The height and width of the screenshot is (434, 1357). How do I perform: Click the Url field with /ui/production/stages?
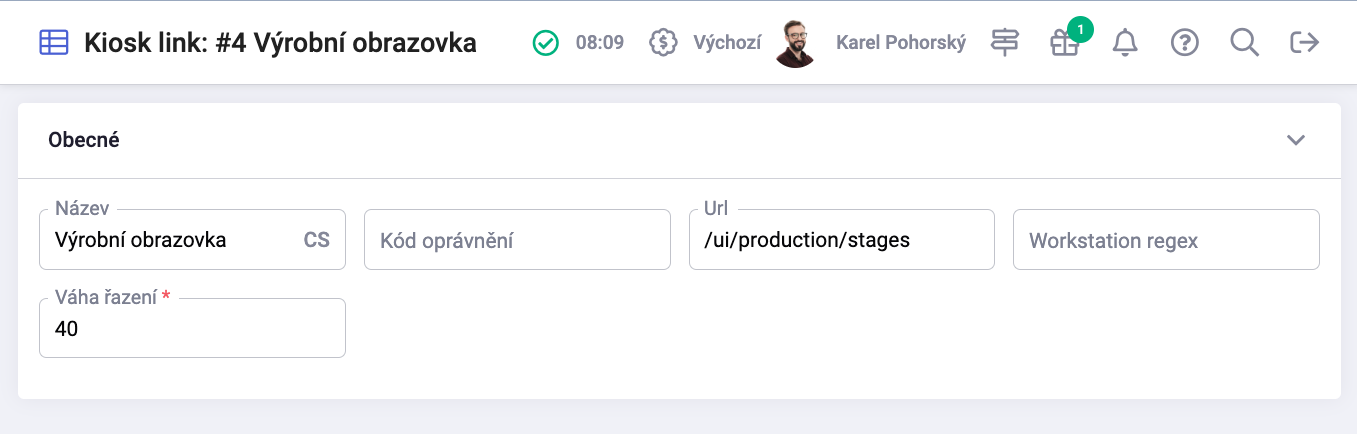[842, 239]
